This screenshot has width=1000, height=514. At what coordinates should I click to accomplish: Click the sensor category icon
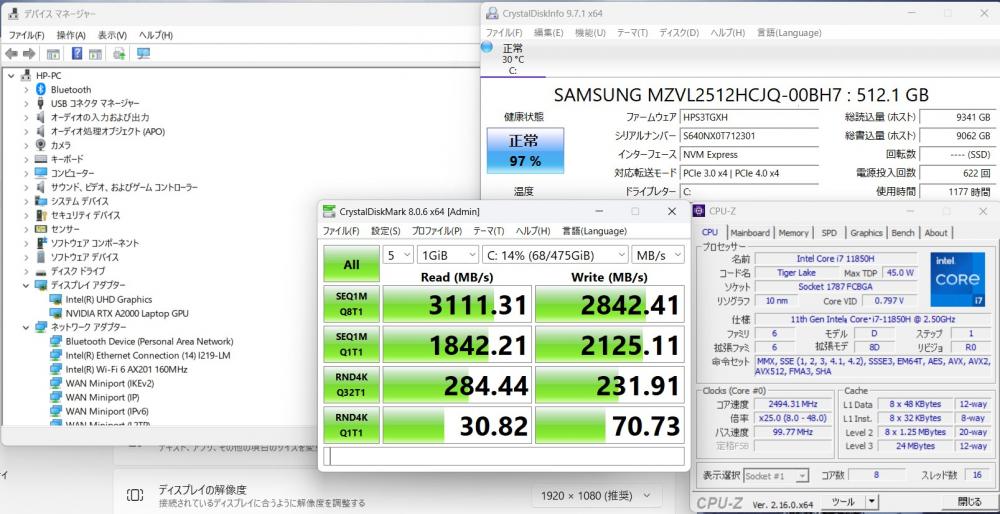(x=41, y=229)
